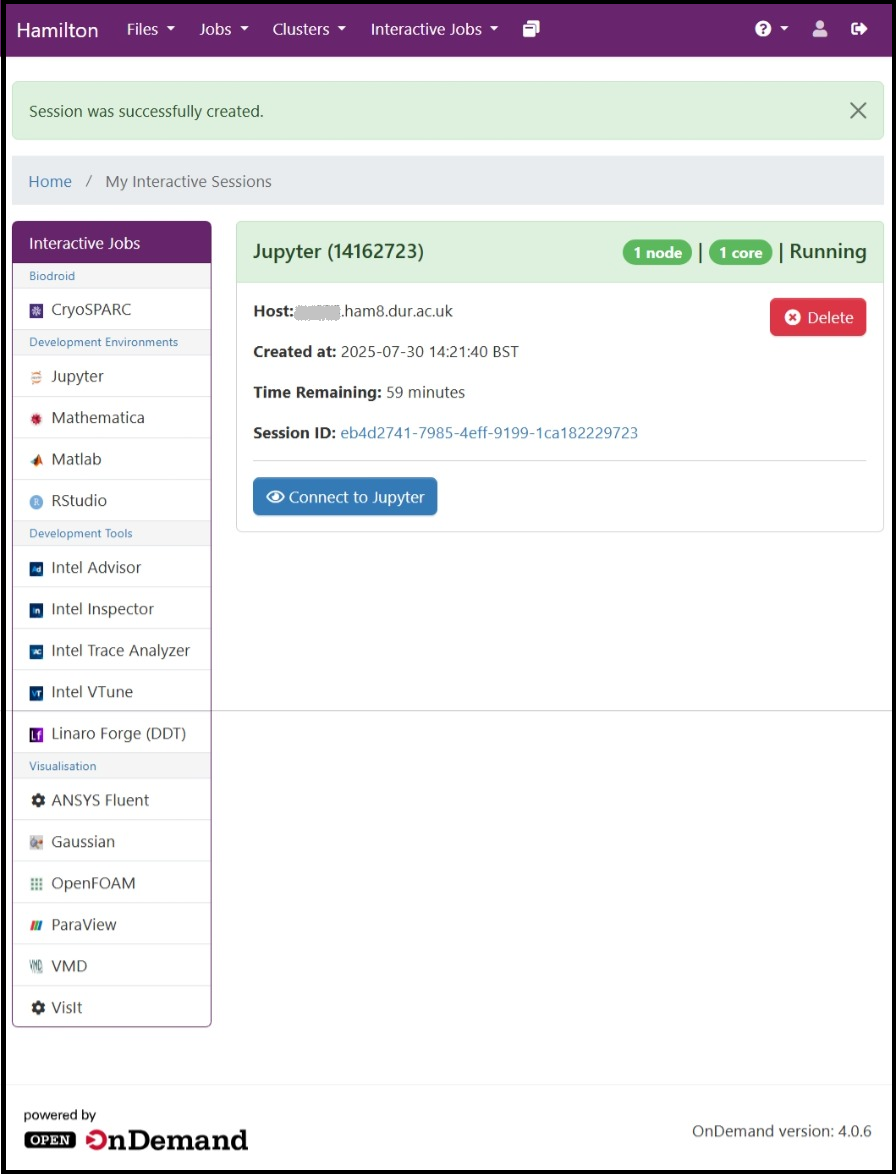Open the Jobs menu
896x1174 pixels.
(223, 29)
